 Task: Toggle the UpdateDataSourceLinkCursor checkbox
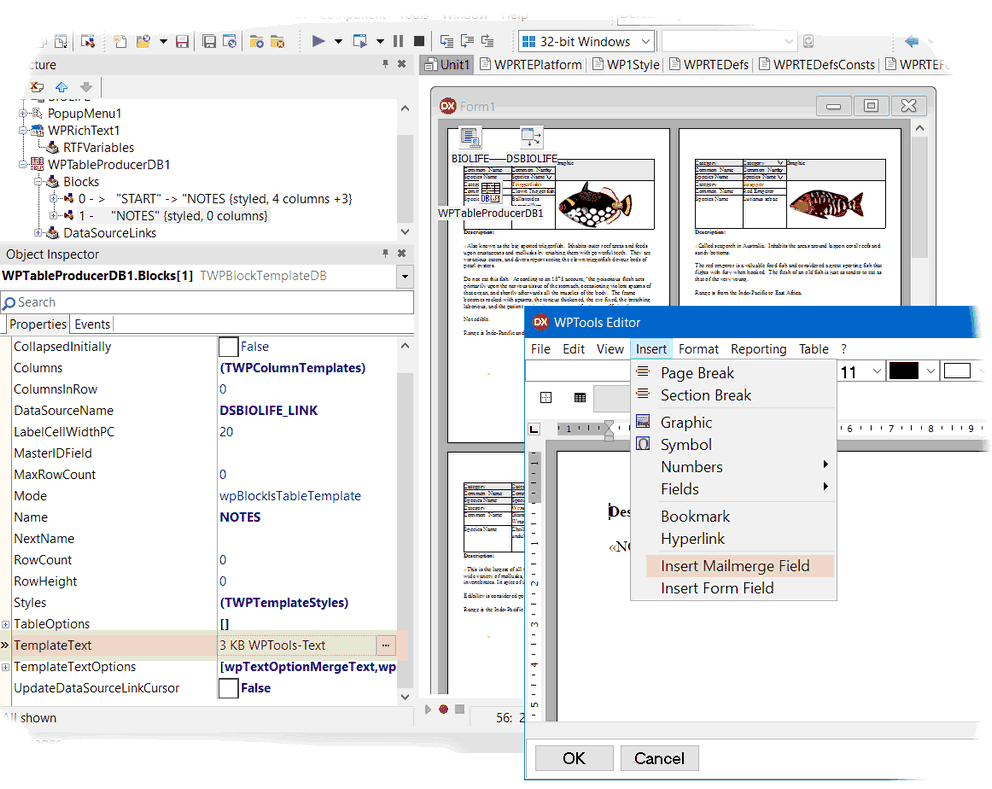228,688
